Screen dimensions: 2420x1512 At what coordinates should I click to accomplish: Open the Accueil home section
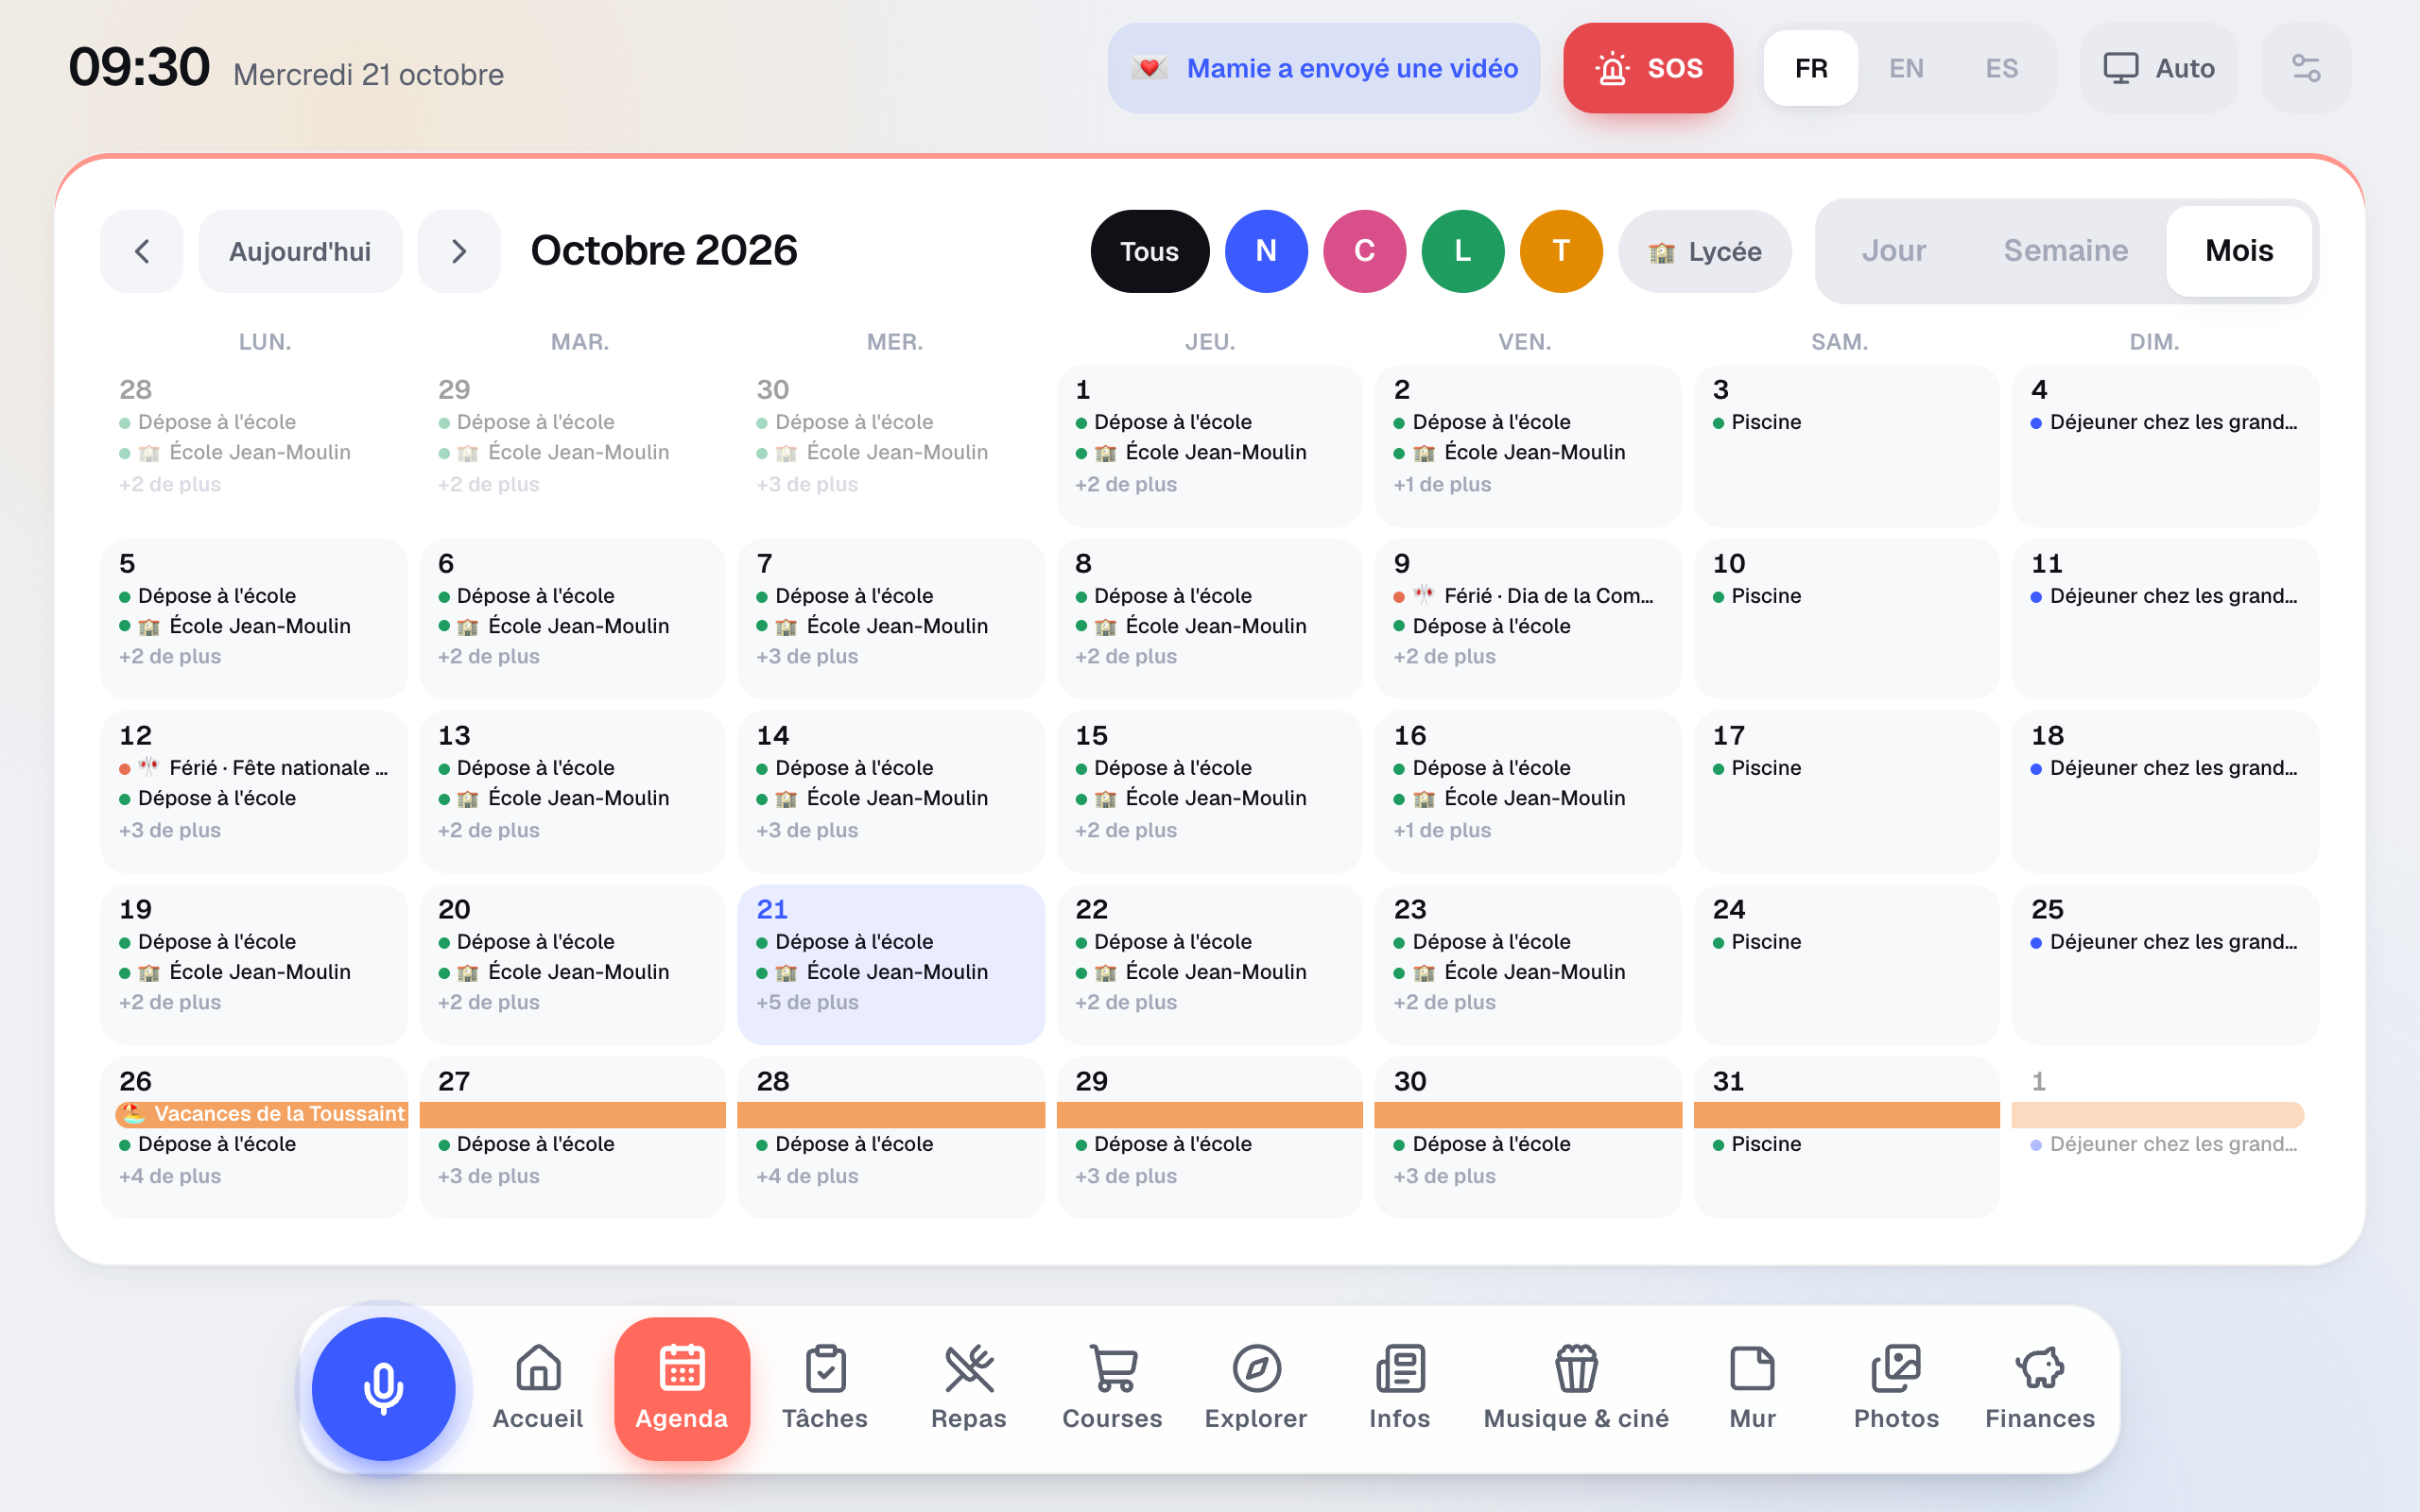pos(538,1388)
